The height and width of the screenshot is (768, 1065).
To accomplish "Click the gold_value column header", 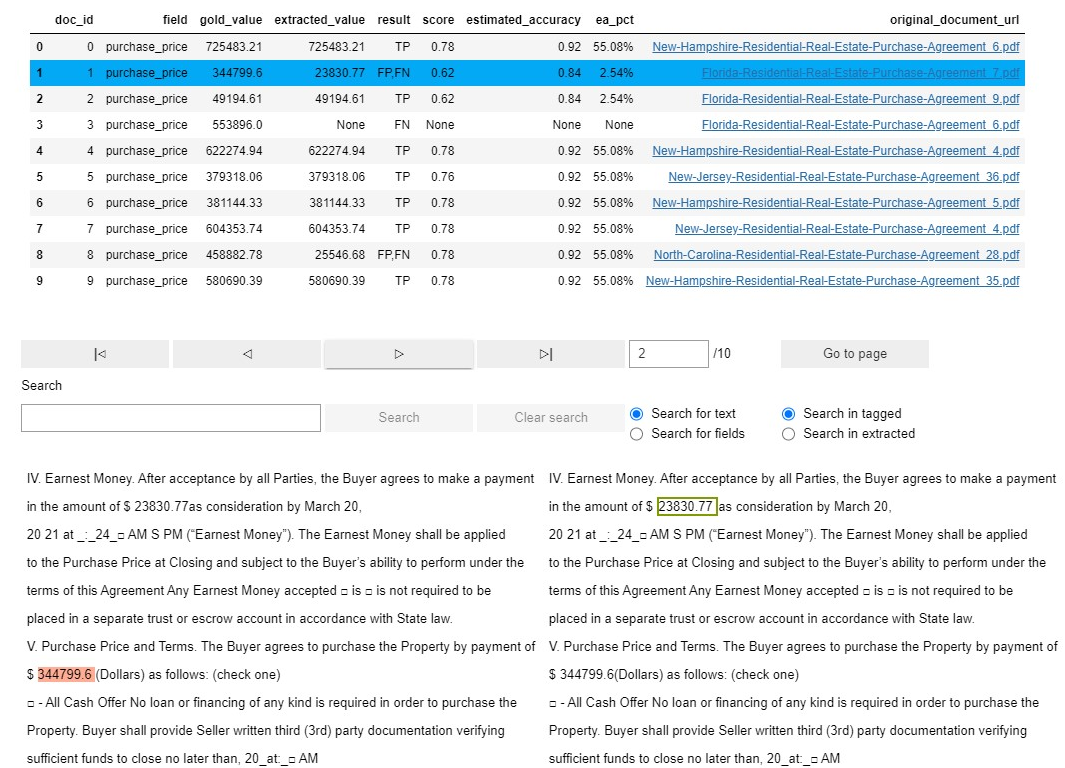I will pos(231,20).
